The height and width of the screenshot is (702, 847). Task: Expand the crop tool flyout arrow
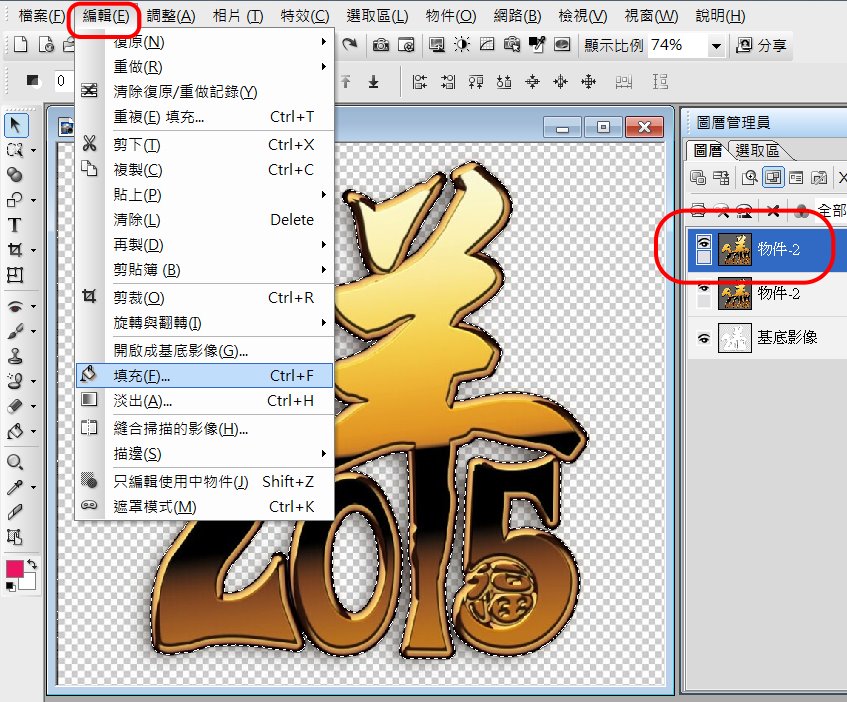point(33,251)
